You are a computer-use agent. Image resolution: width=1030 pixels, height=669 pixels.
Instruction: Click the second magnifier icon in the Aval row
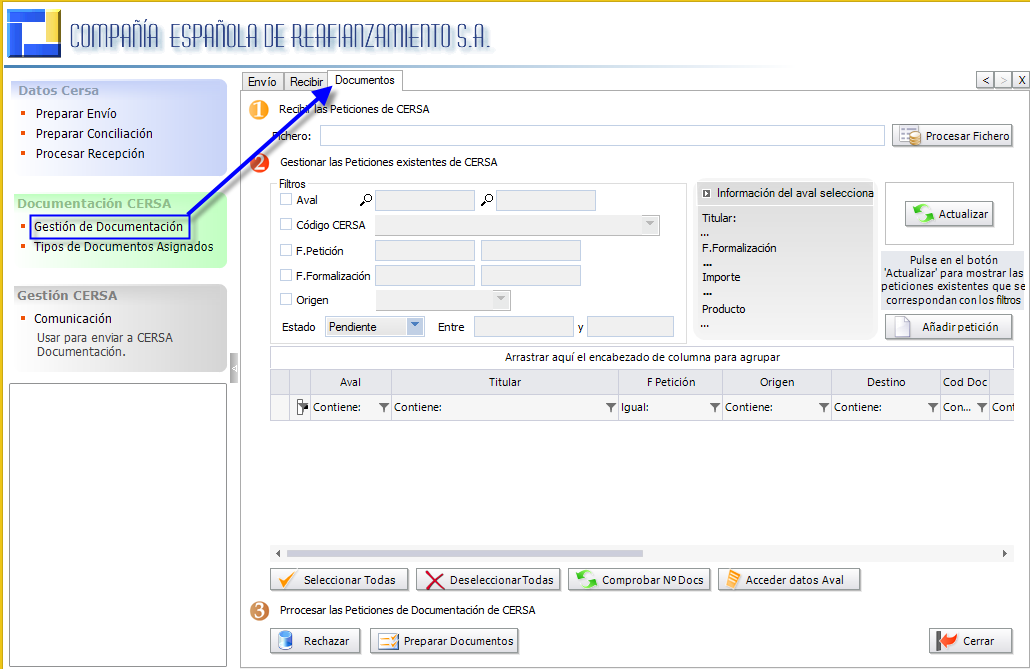487,200
